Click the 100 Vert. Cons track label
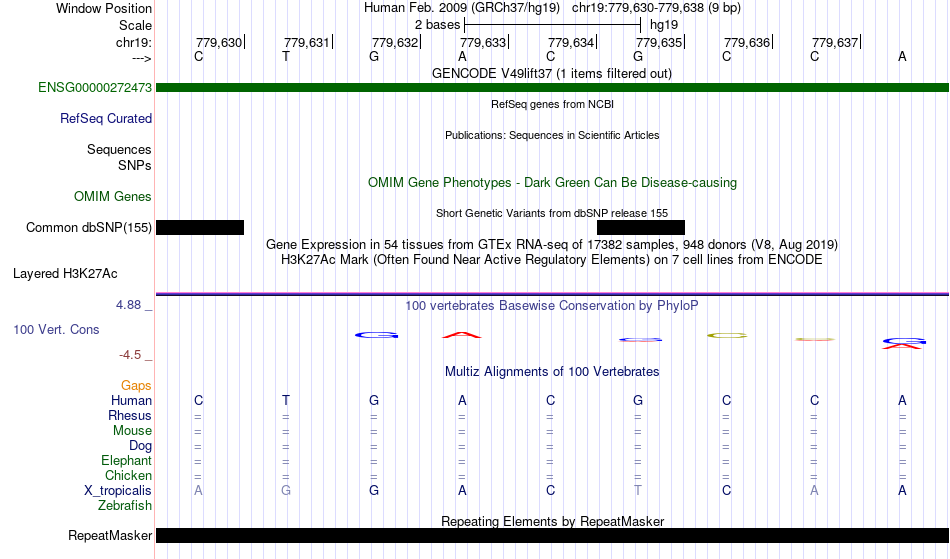Viewport: 950px width, 559px height. point(56,329)
